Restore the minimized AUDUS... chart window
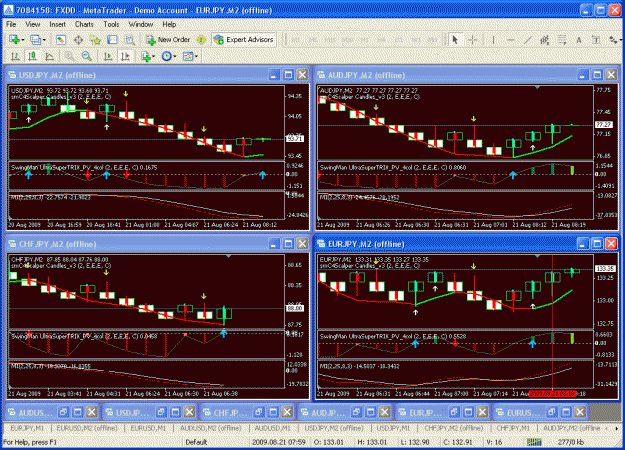Image resolution: width=625 pixels, height=450 pixels. tap(64, 412)
